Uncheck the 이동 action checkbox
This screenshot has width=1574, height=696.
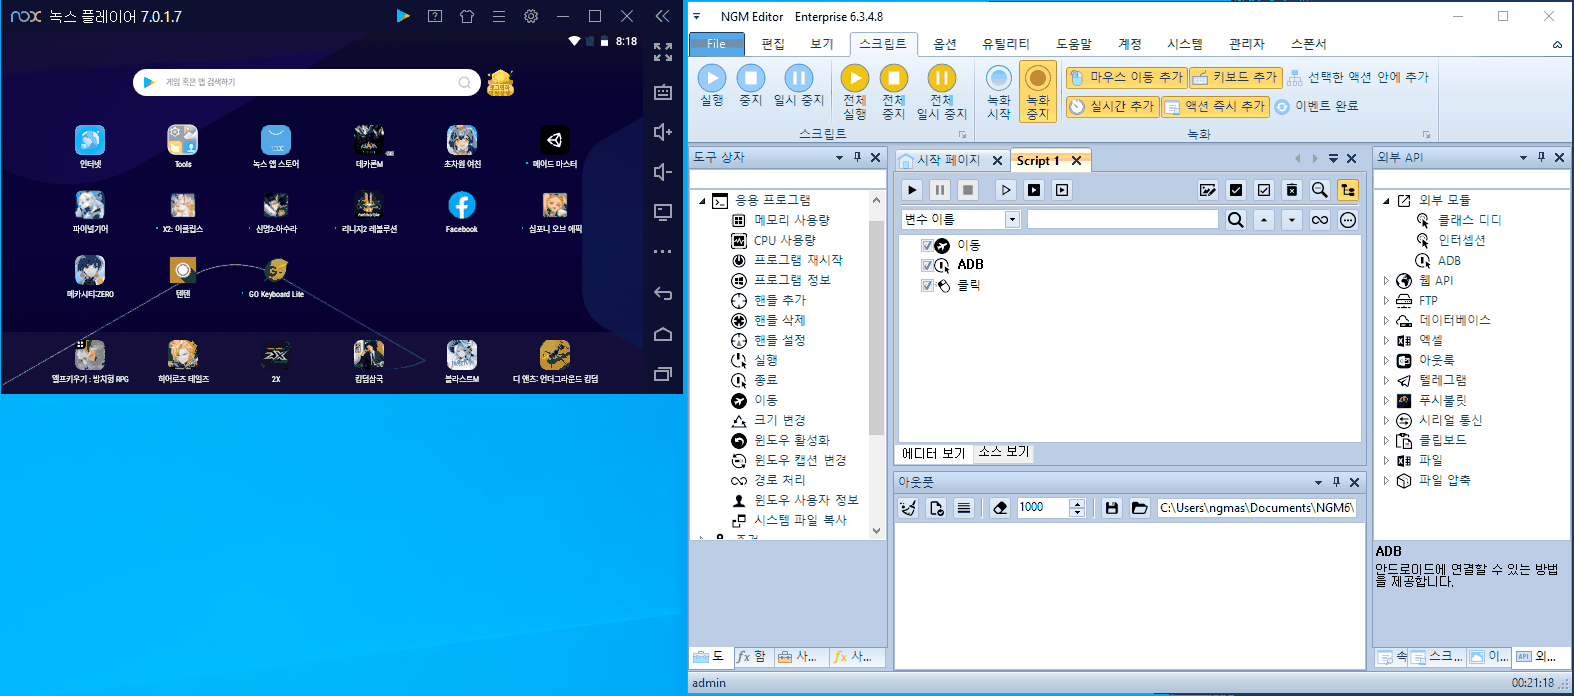click(927, 245)
